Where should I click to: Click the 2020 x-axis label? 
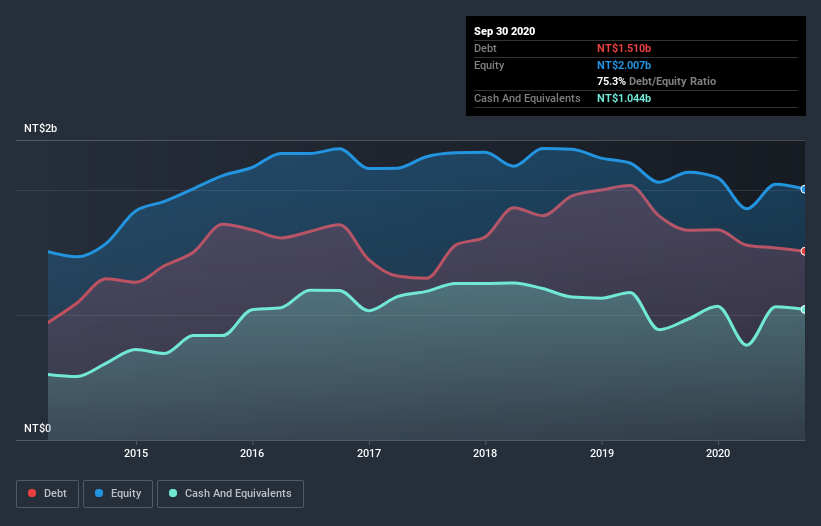(718, 453)
